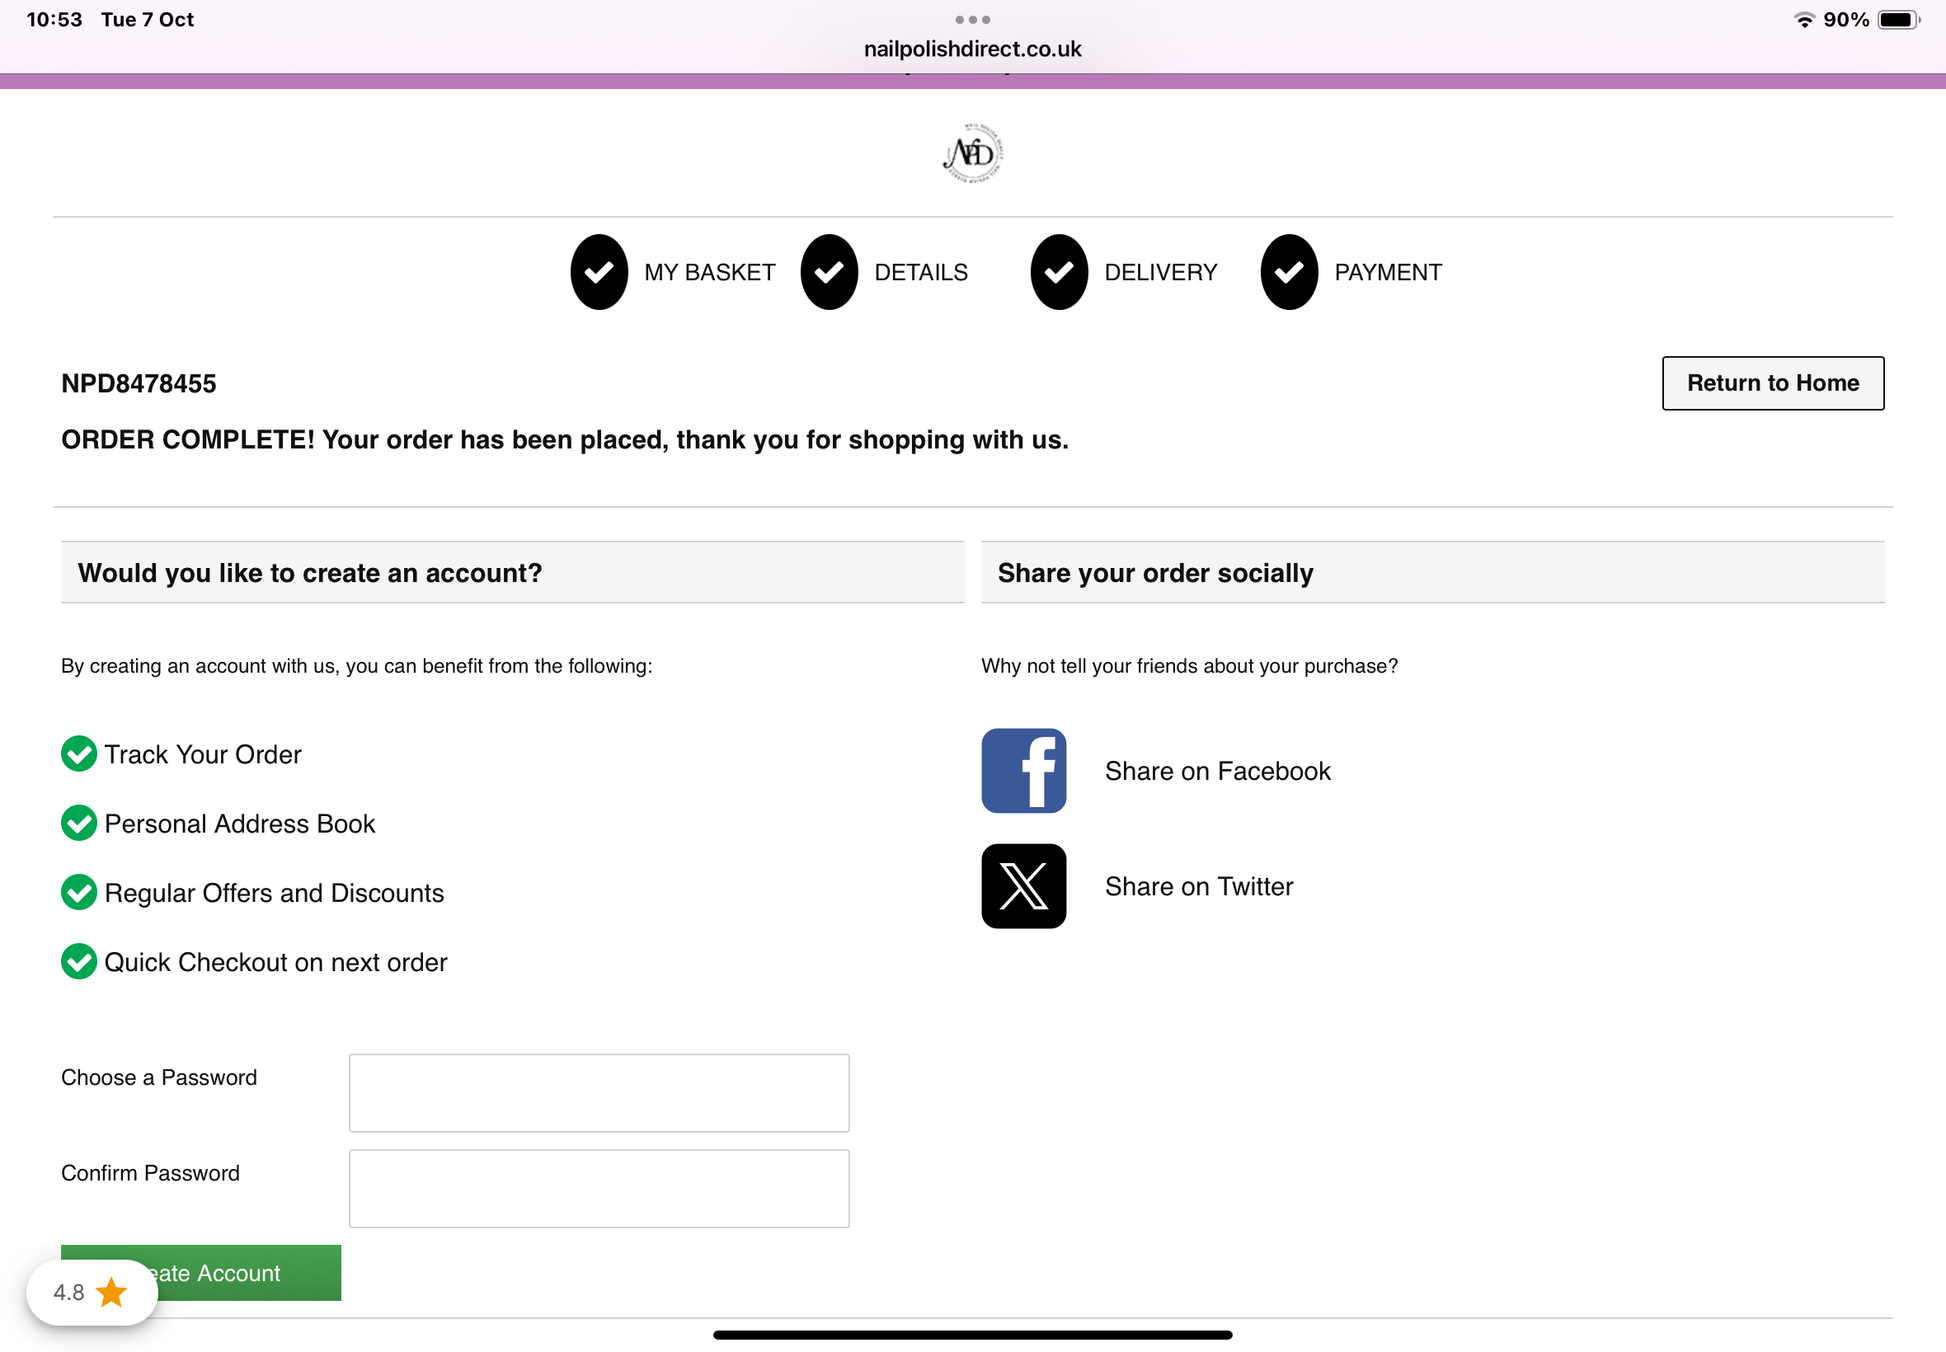Open the Share on Twitter link
The image size is (1946, 1352).
[1198, 887]
